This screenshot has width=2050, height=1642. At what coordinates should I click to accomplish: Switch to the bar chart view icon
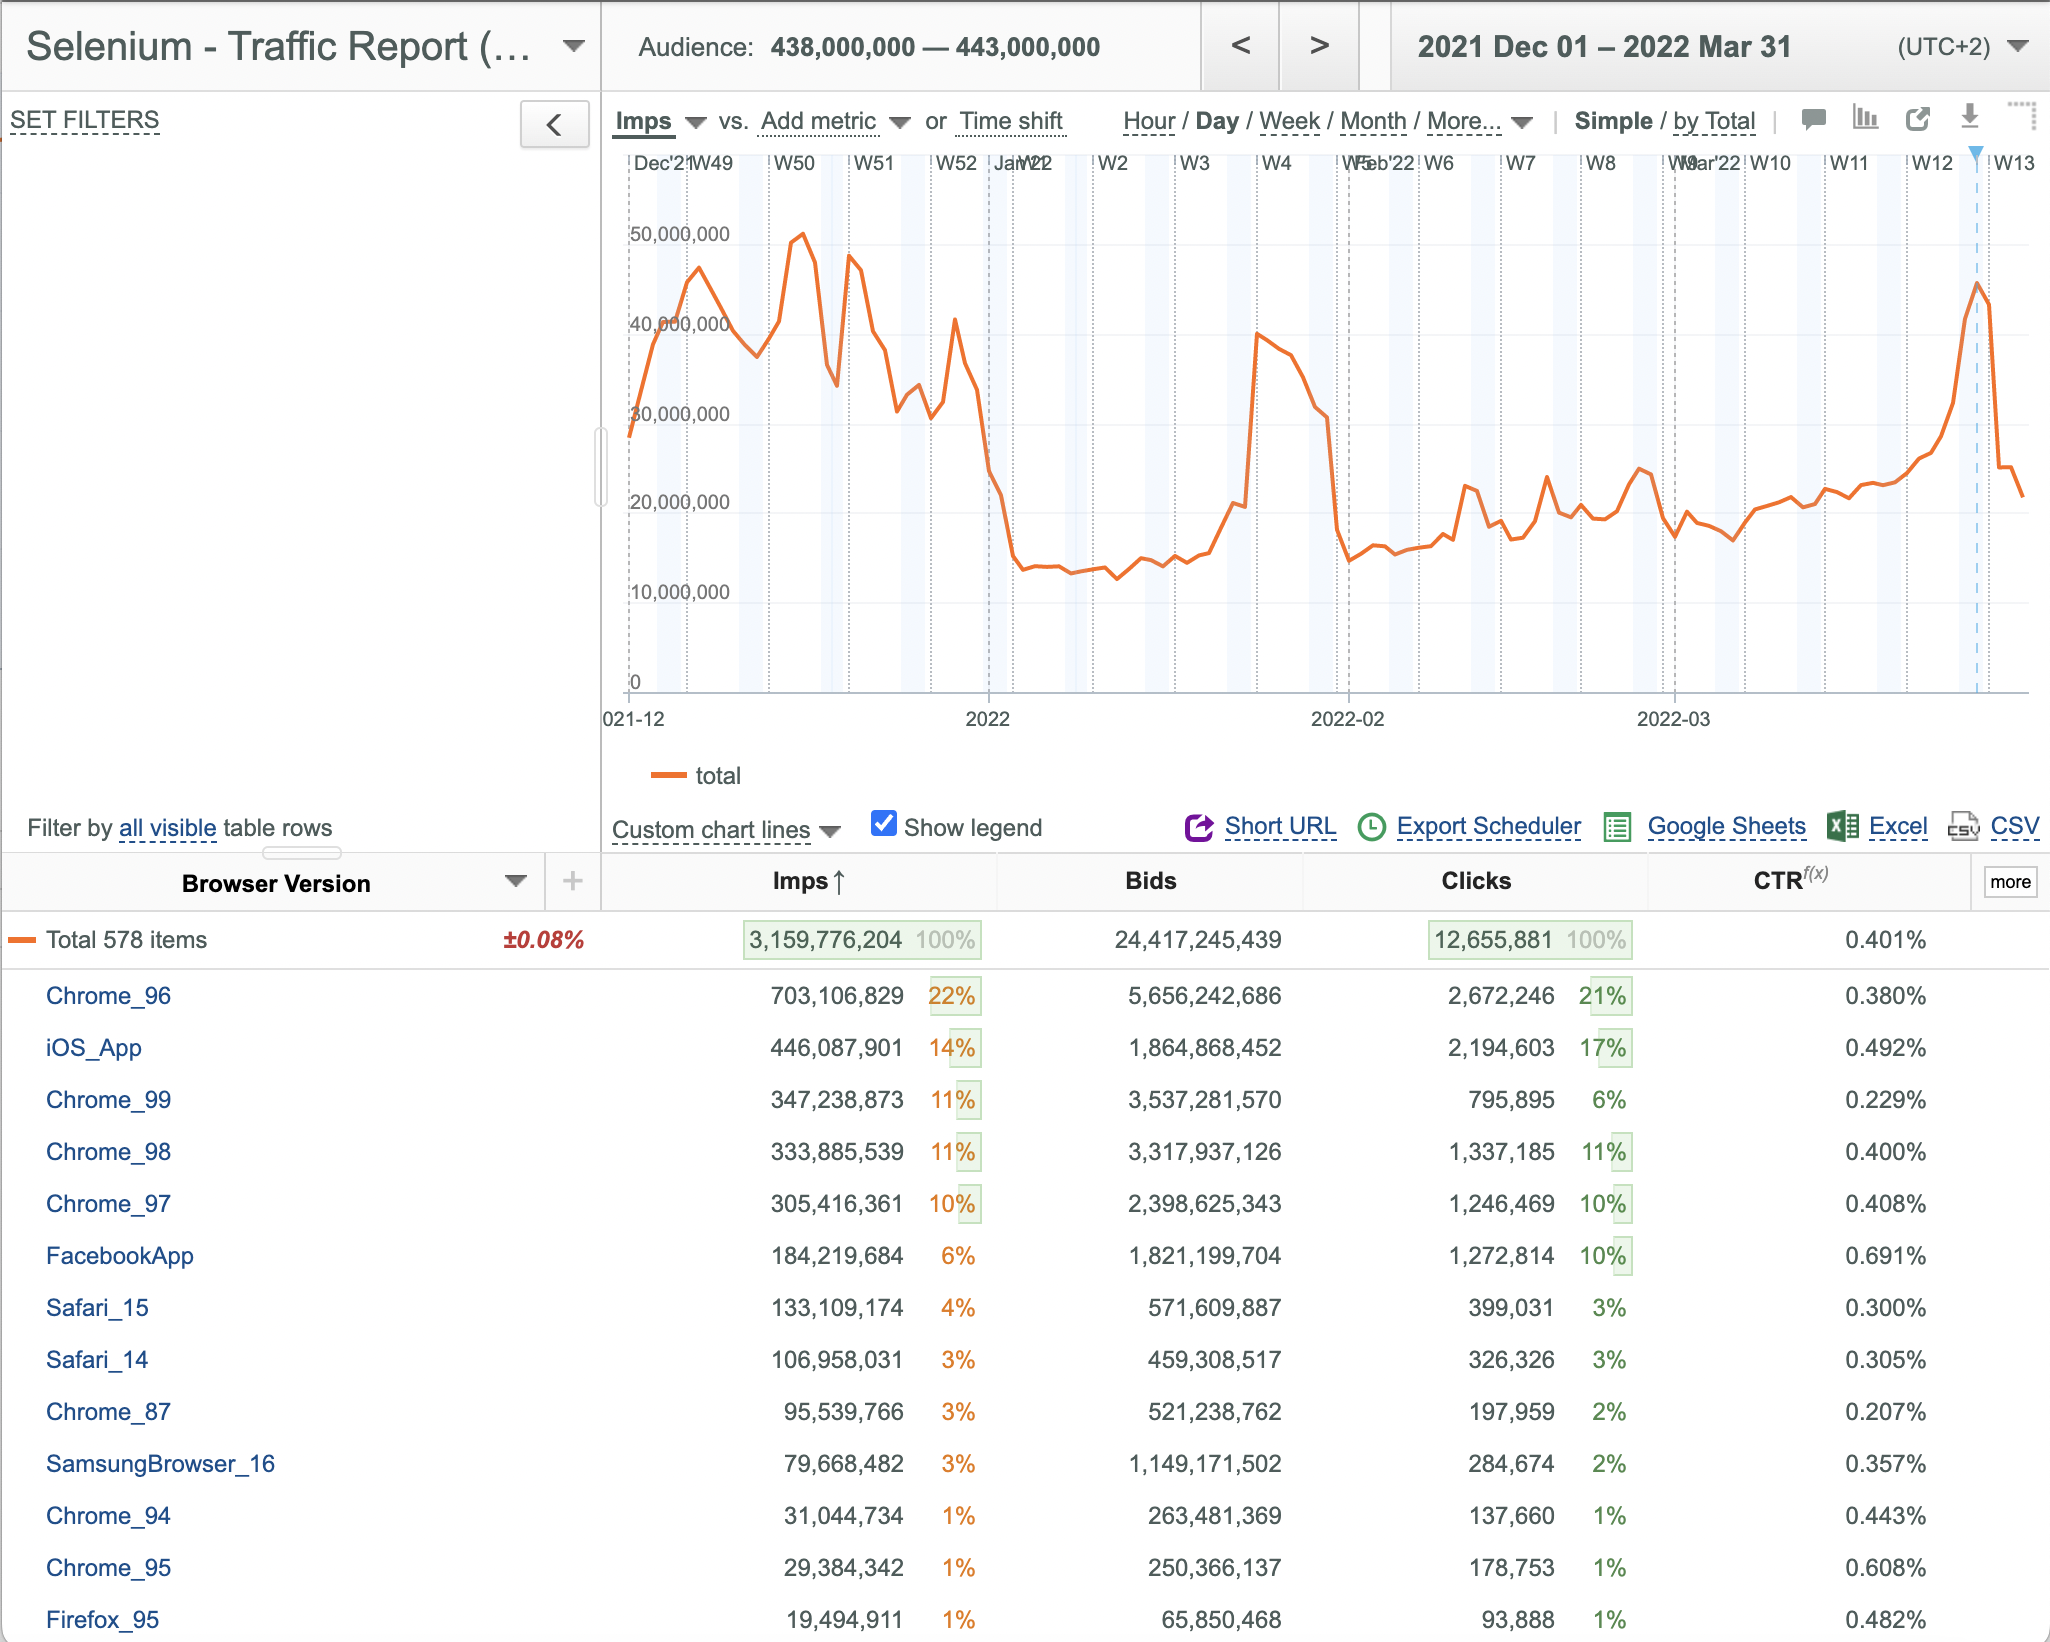pyautogui.click(x=1865, y=118)
